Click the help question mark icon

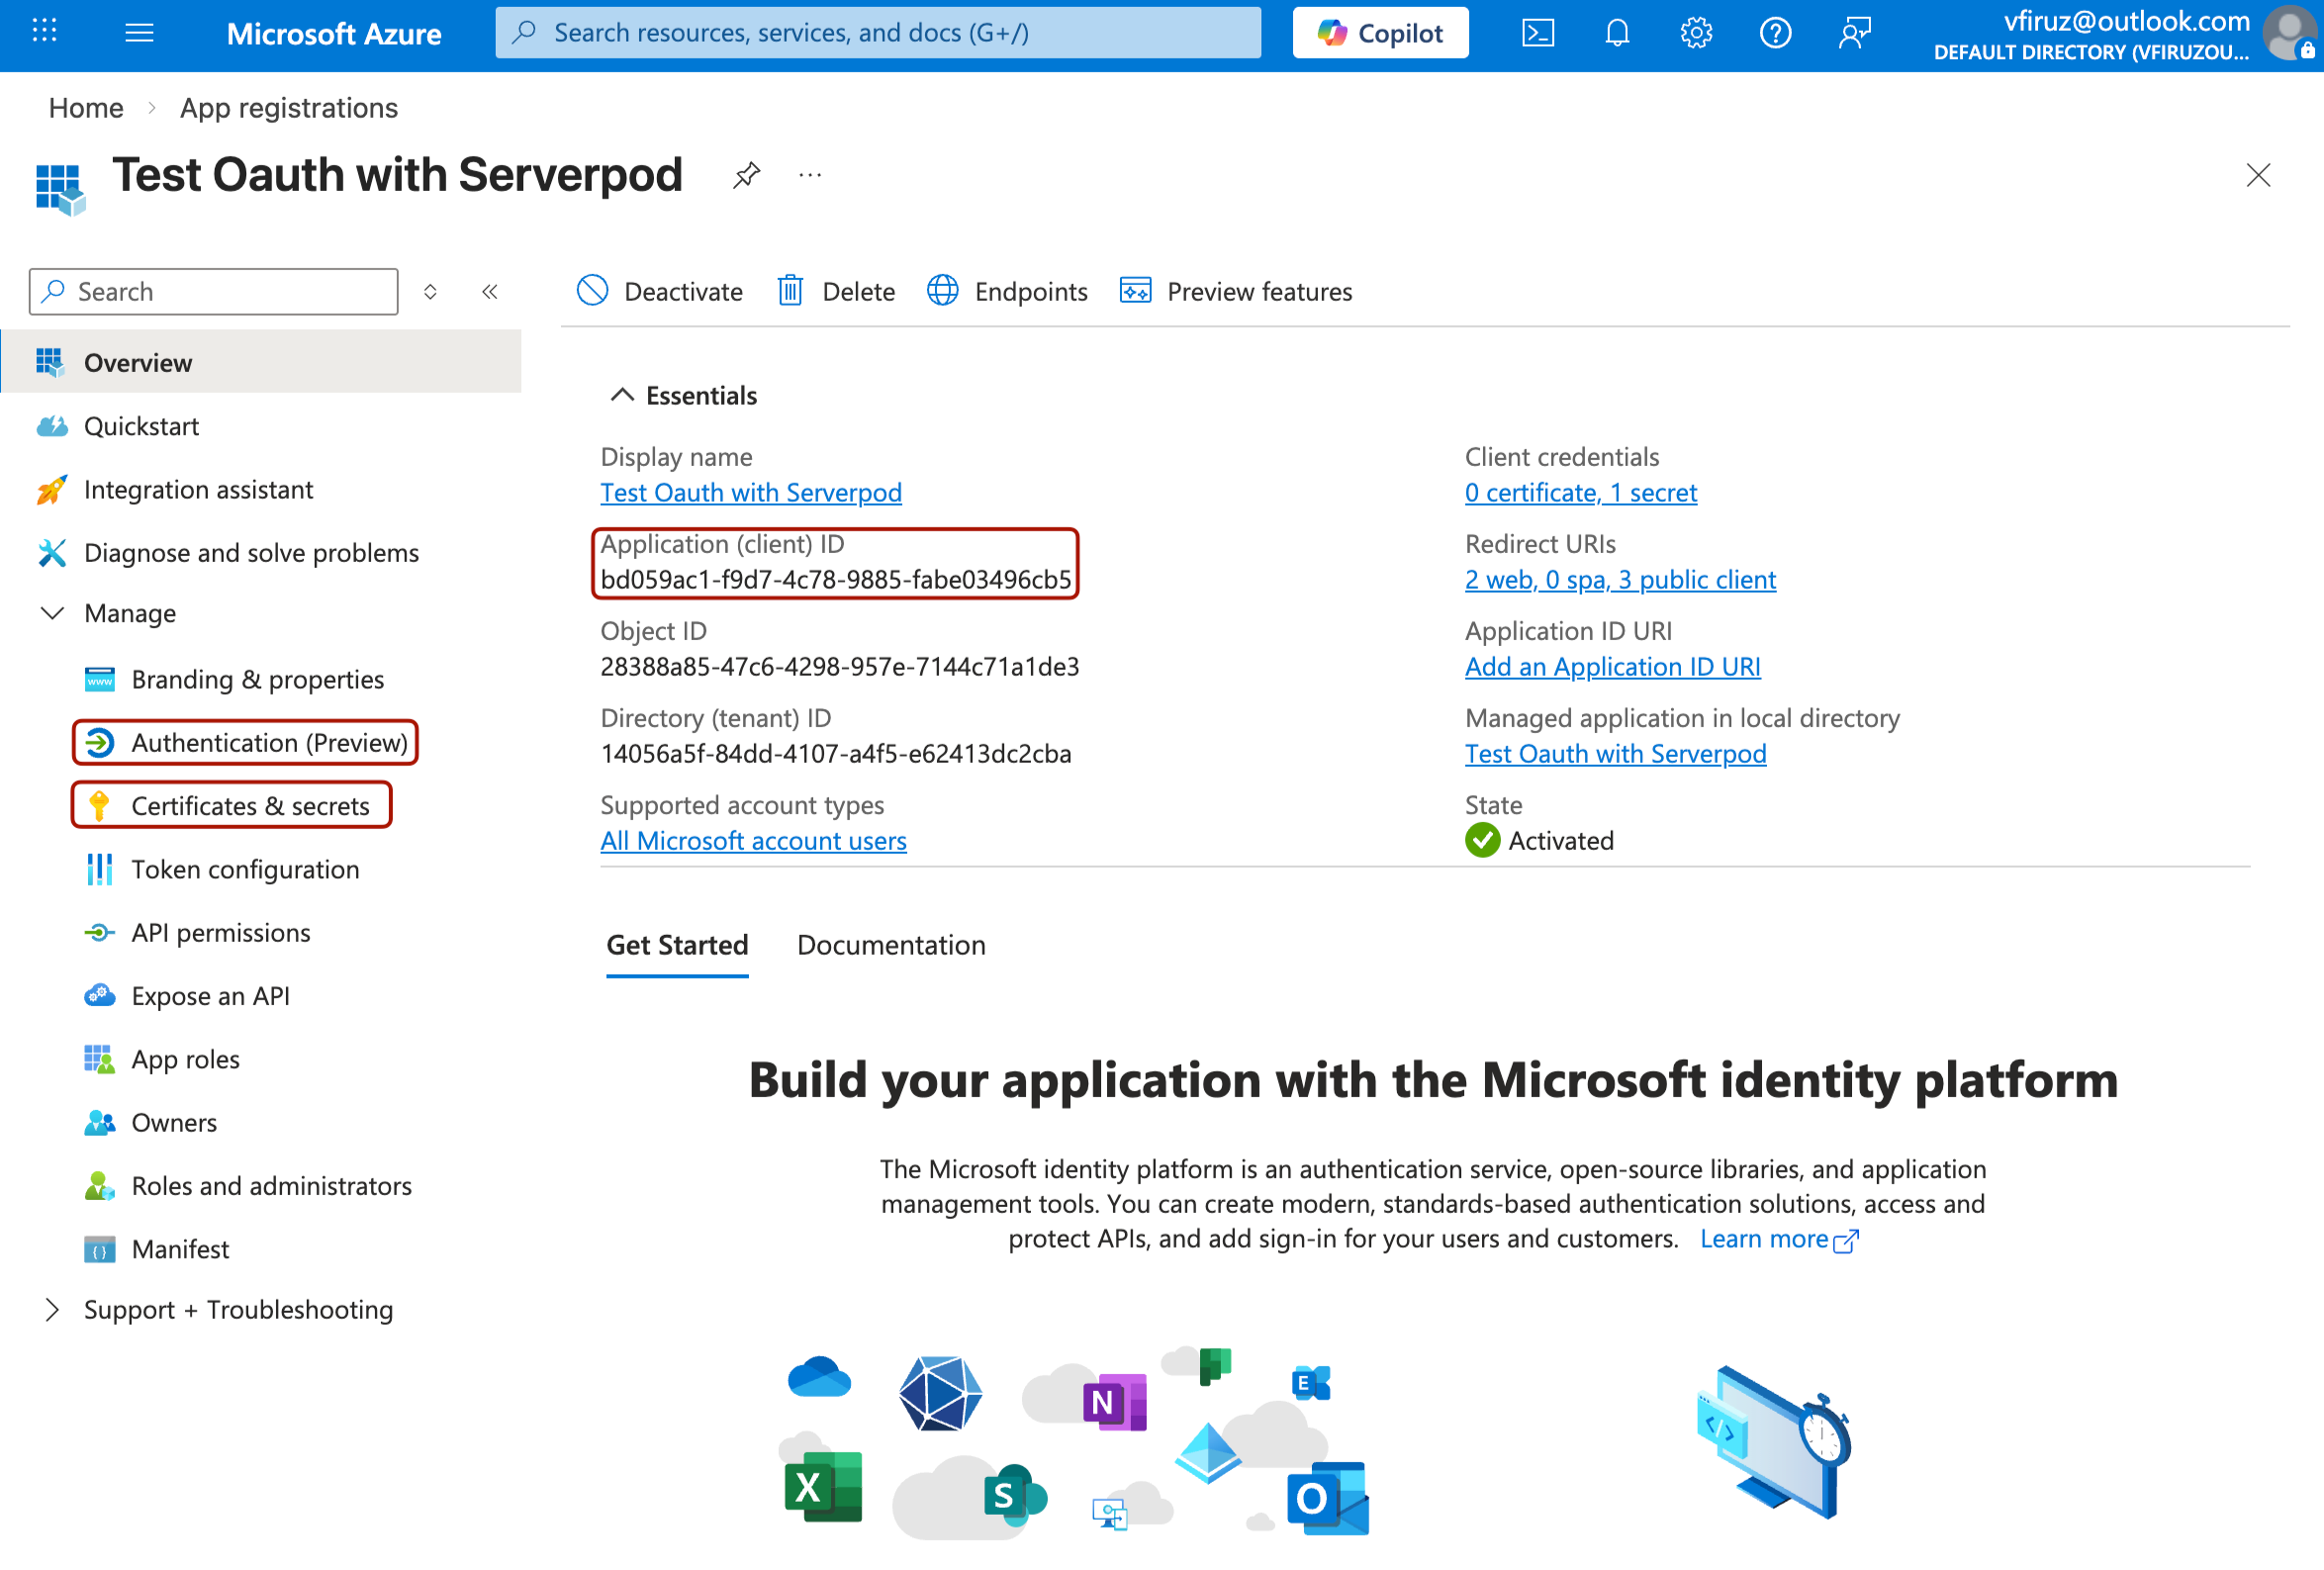click(x=1774, y=33)
